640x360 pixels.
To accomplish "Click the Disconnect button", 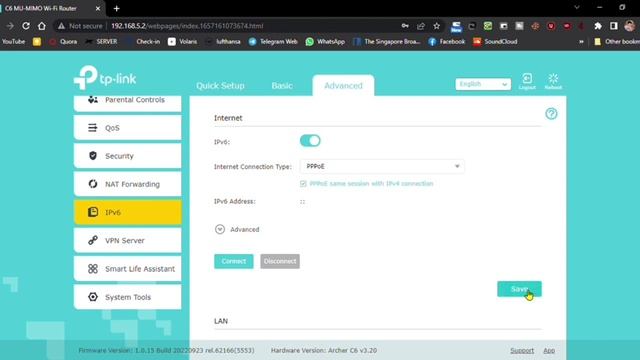I will tap(280, 261).
